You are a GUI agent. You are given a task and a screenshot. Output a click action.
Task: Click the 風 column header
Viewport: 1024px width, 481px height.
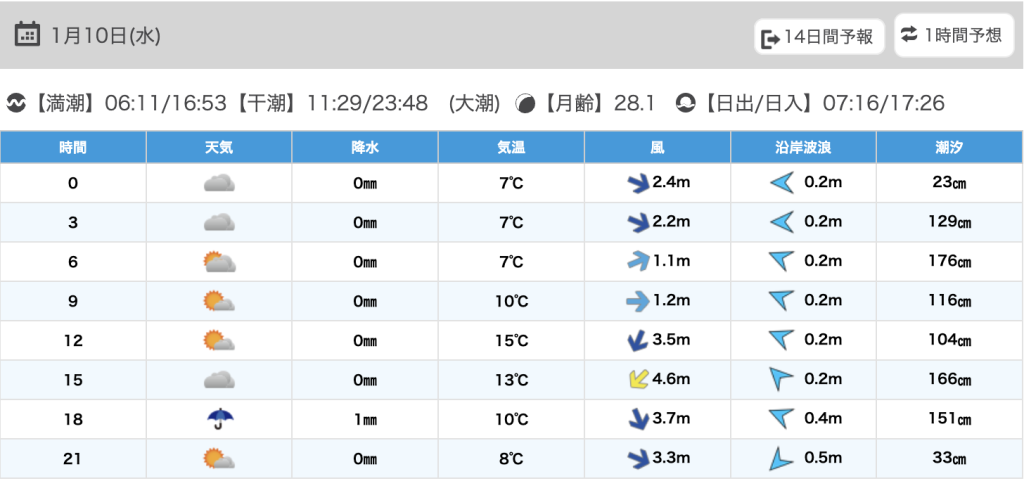[x=657, y=147]
